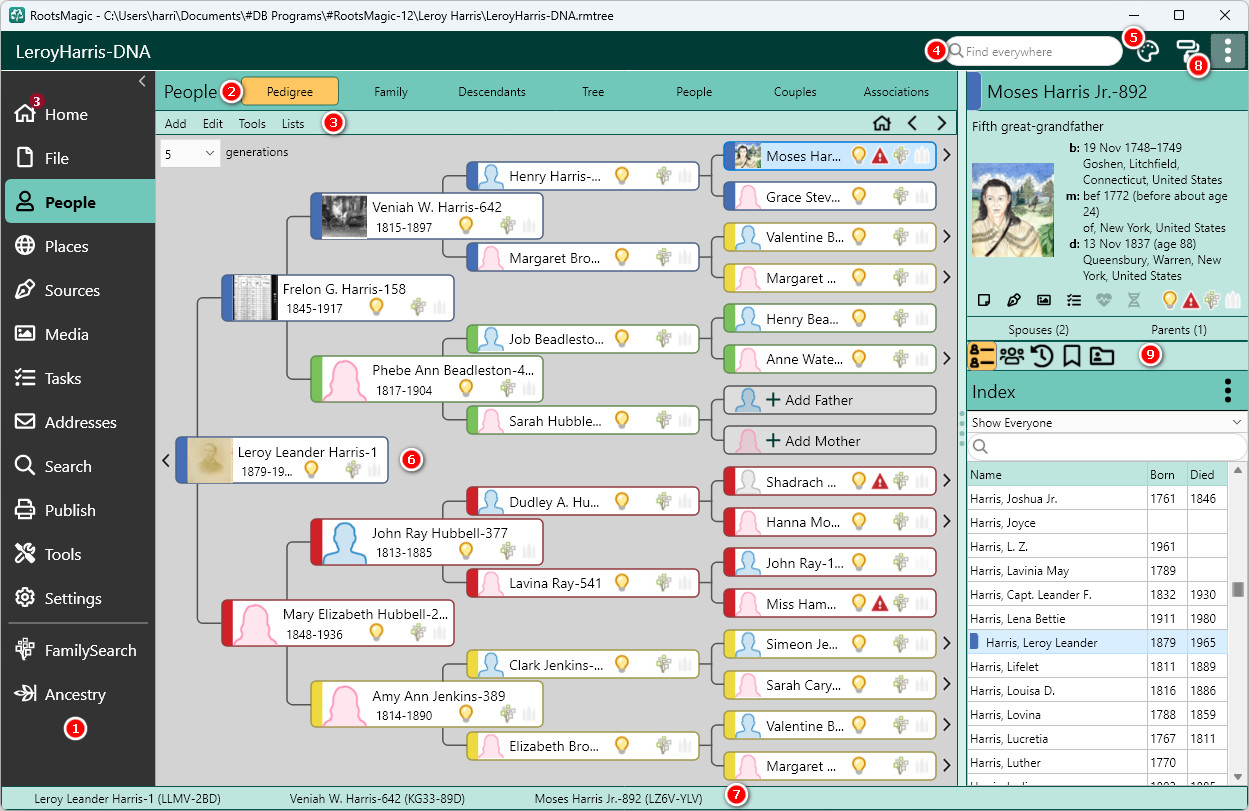Switch to Family members side panel icon
Image resolution: width=1249 pixels, height=811 pixels.
point(1012,356)
